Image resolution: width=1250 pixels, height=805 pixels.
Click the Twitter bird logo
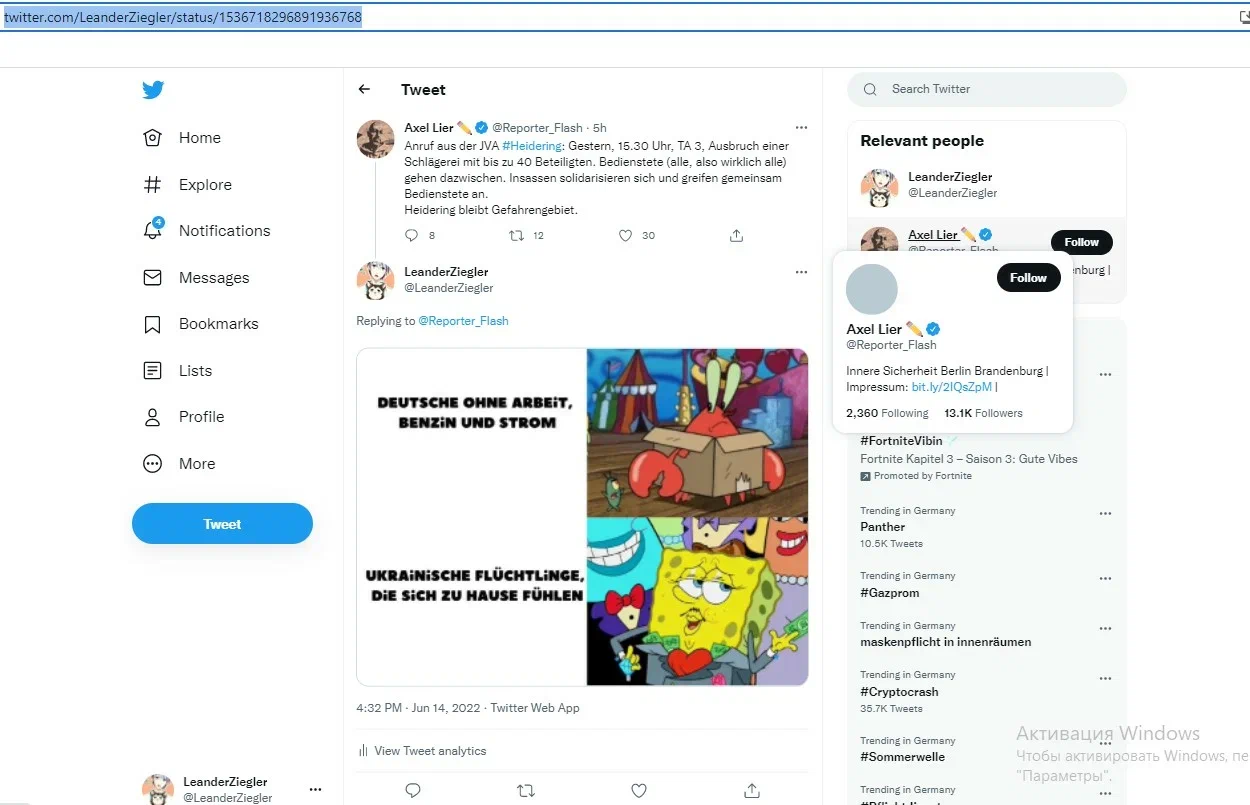click(x=152, y=90)
